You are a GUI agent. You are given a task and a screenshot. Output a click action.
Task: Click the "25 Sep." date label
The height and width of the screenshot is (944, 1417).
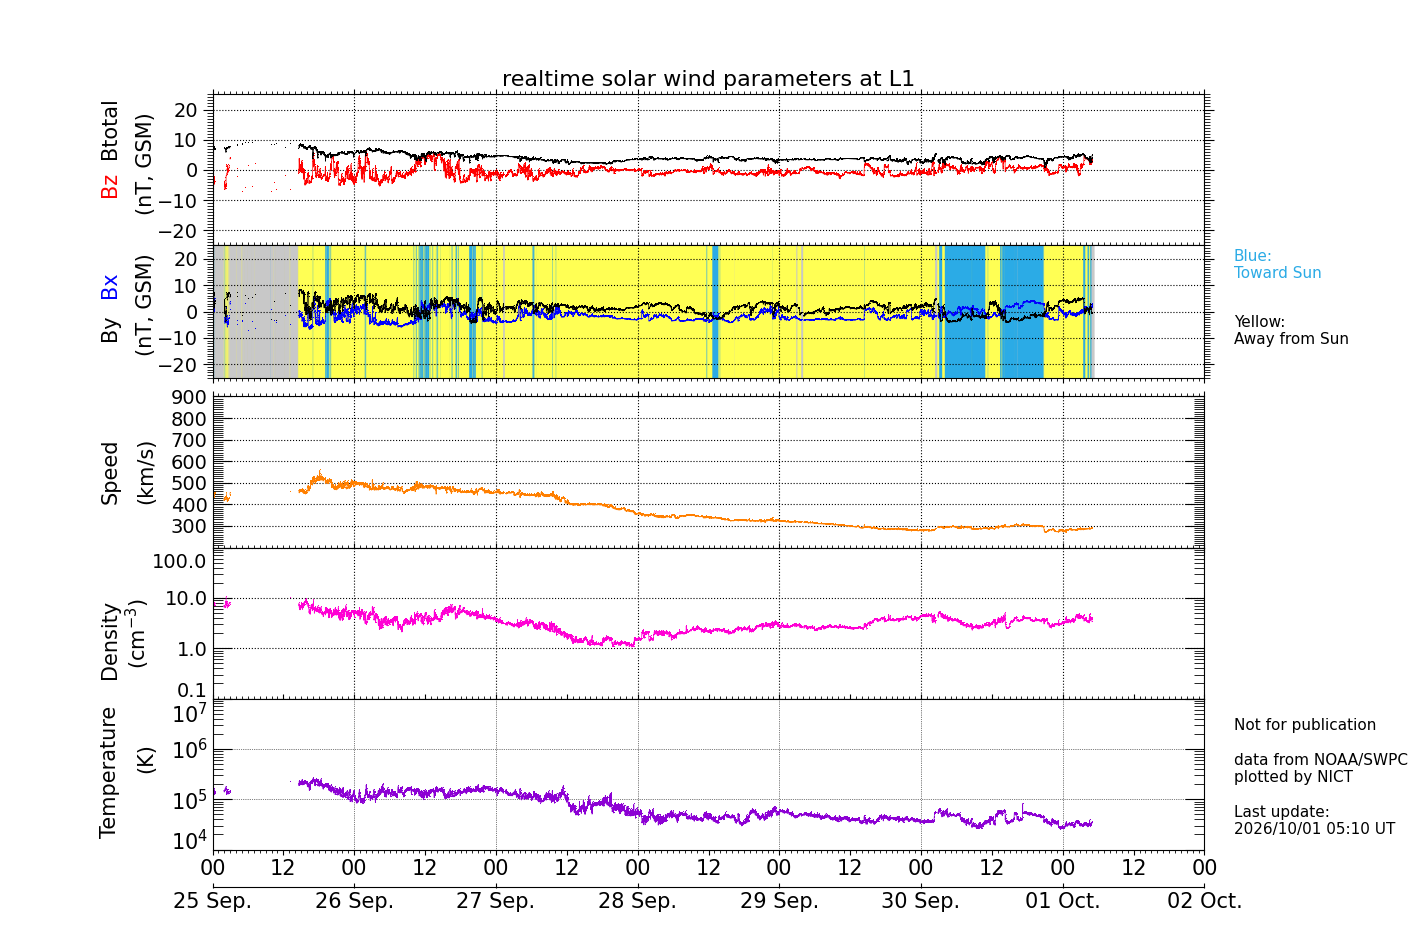click(213, 901)
